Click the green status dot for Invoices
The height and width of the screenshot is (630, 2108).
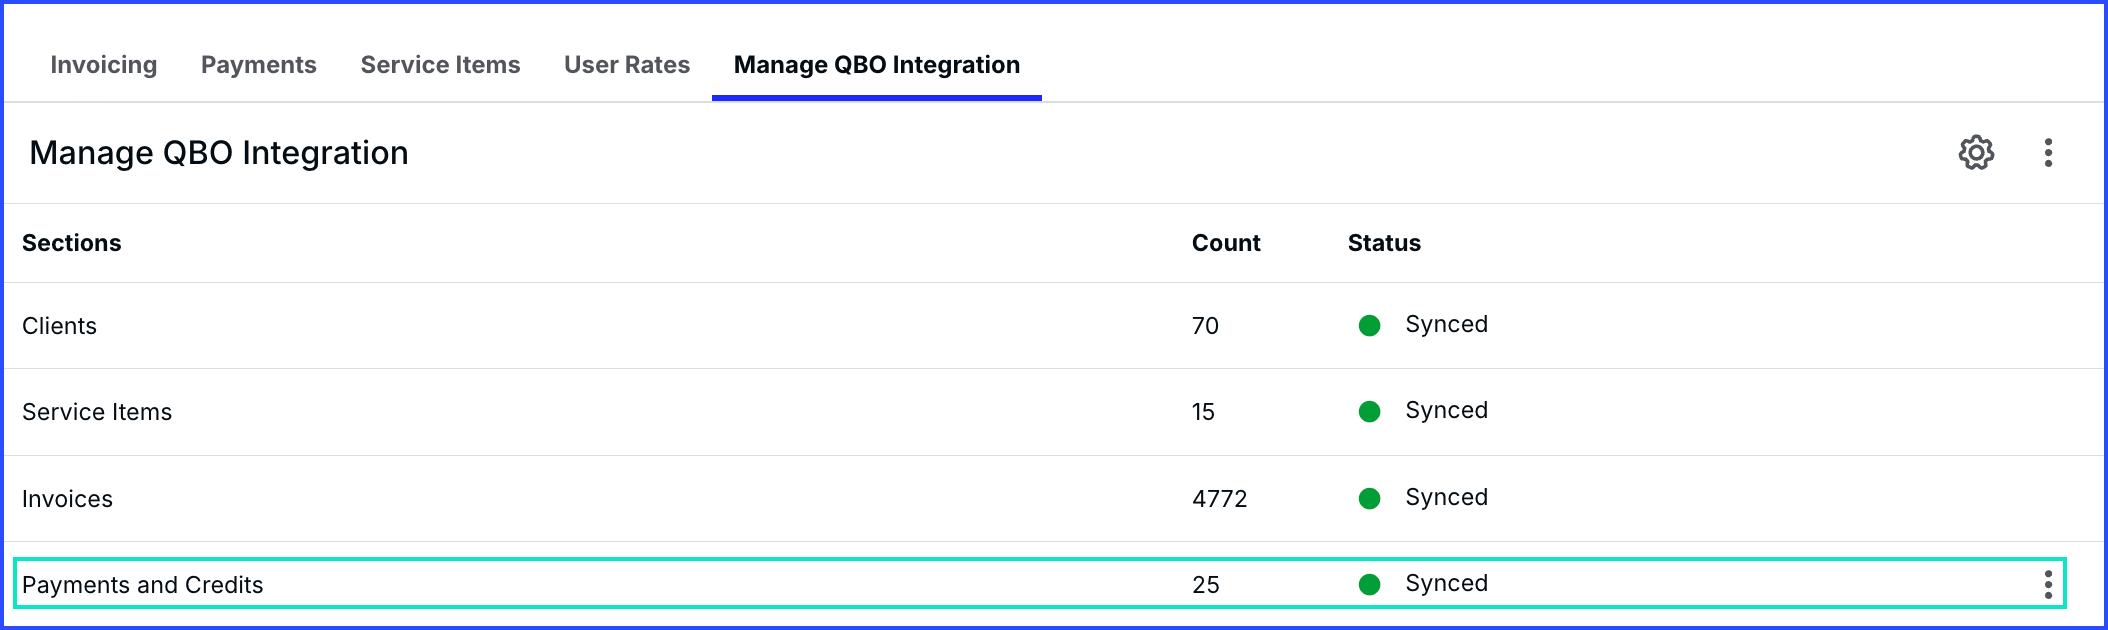pos(1370,498)
